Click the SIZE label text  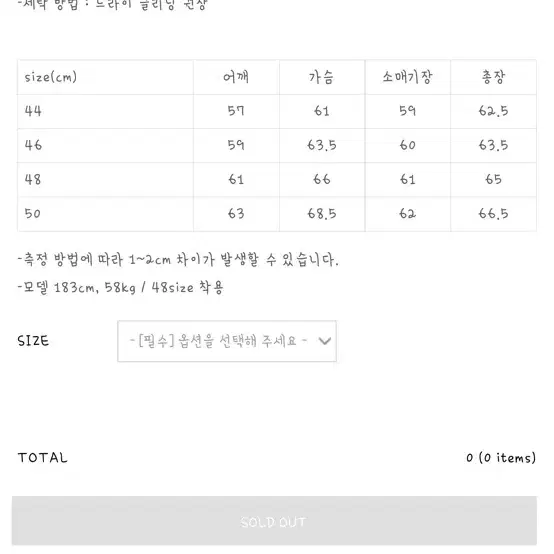point(33,341)
